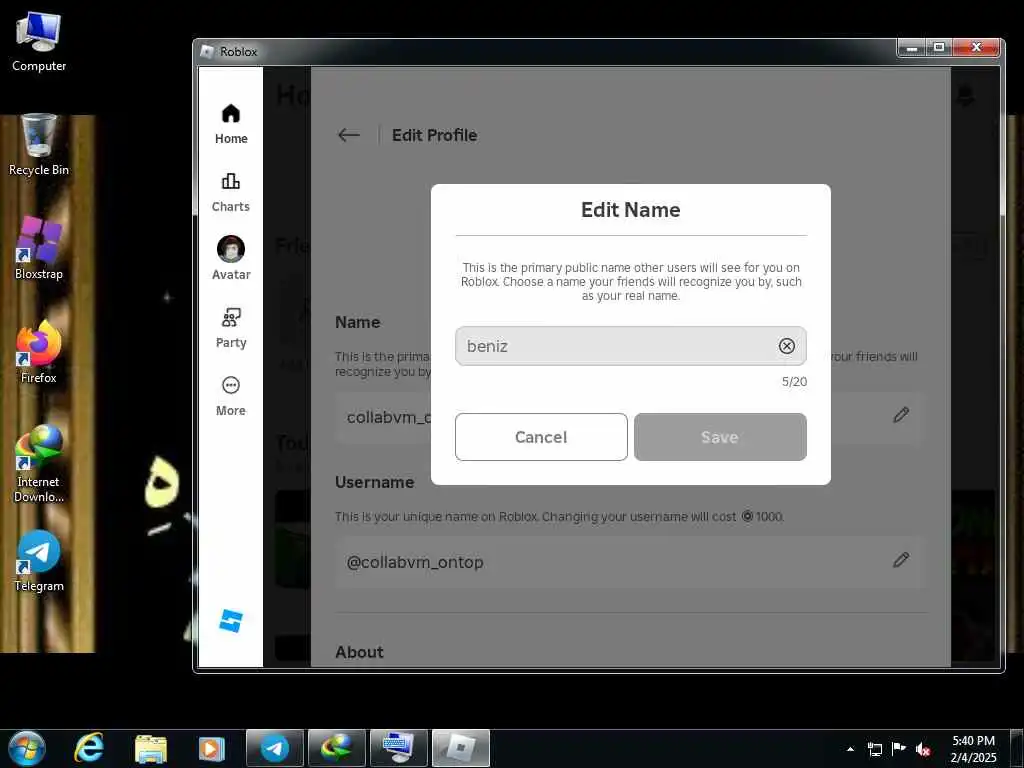Open the 5:40 PM clock and date

(973, 749)
